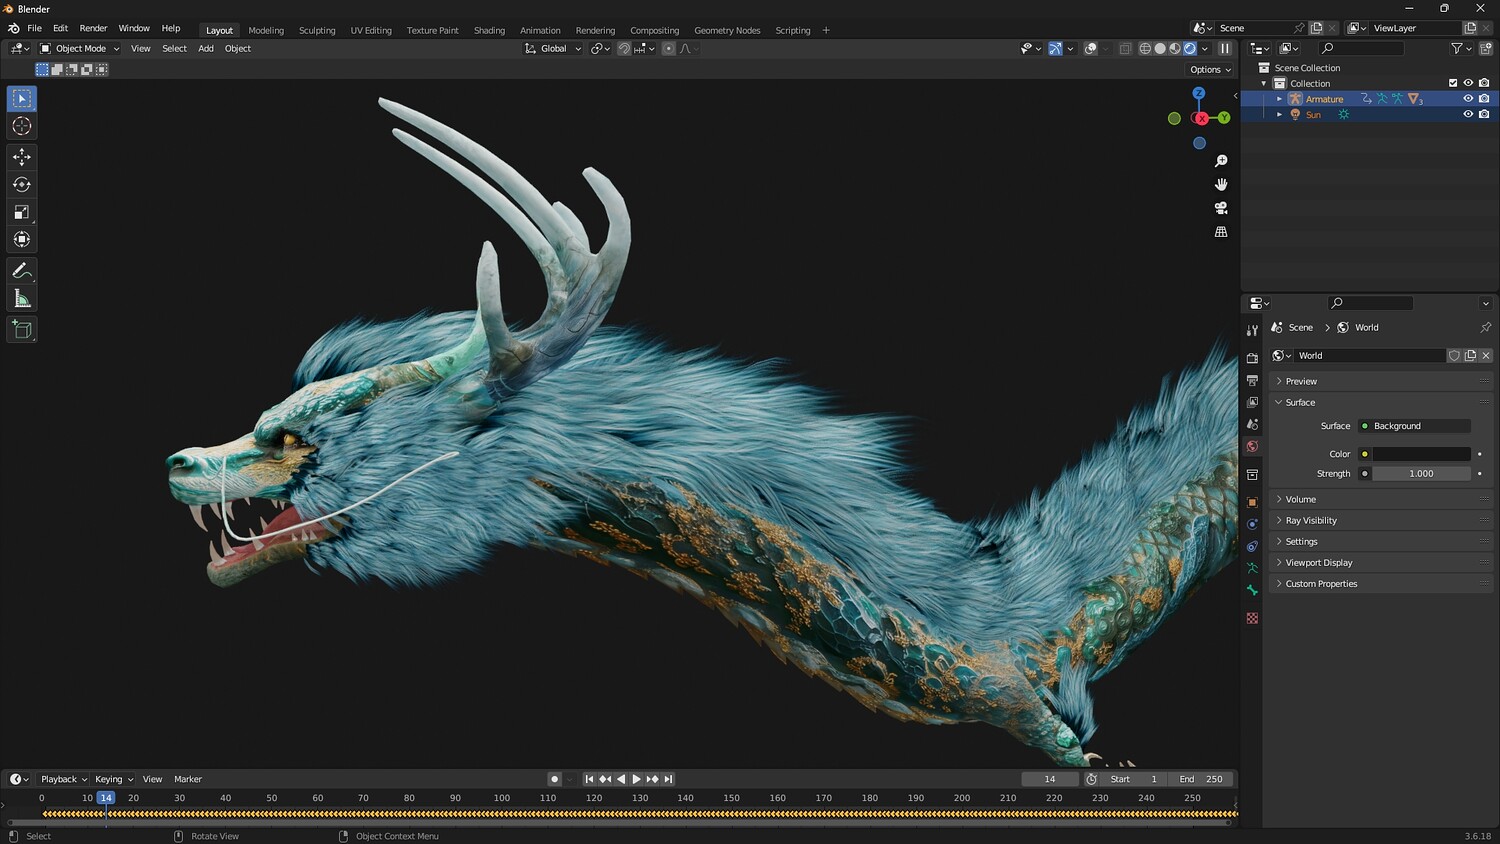Uncheck the Collection exclude checkbox

tap(1453, 83)
